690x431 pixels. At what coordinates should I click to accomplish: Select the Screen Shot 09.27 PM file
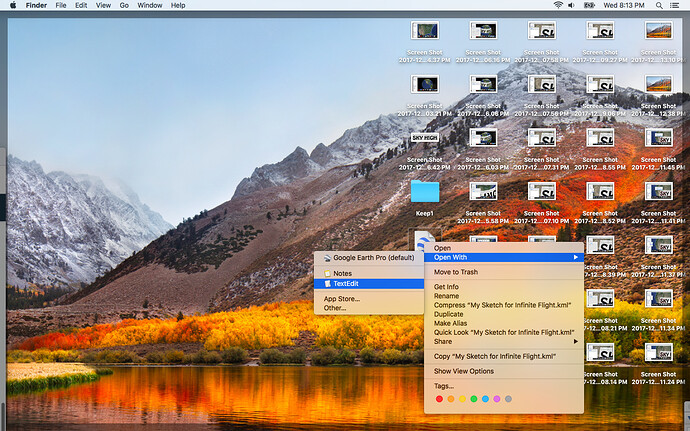tap(600, 30)
